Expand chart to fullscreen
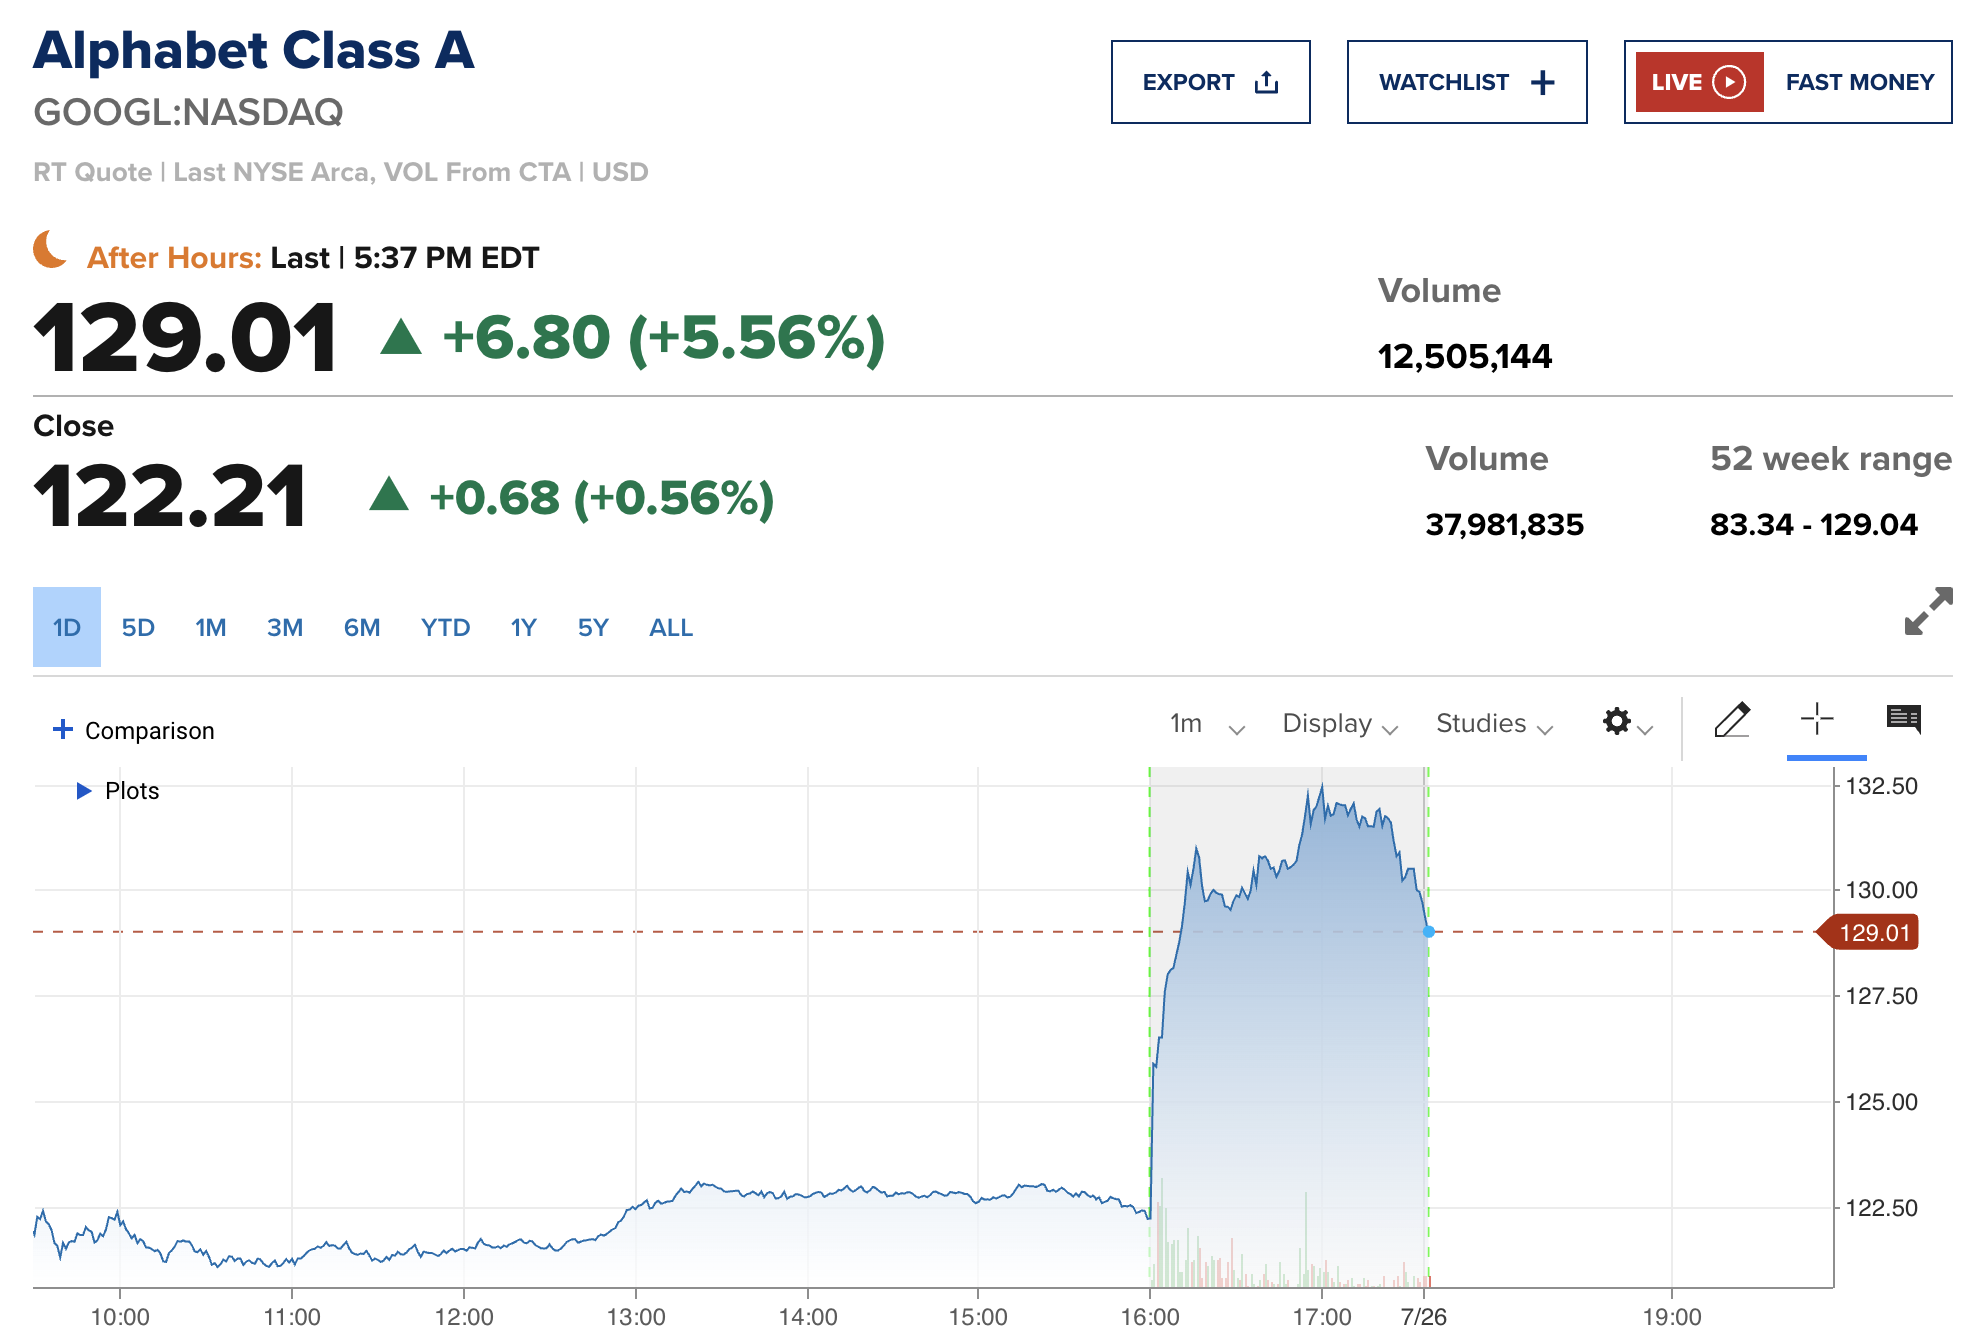The height and width of the screenshot is (1344, 1962). coord(1927,611)
